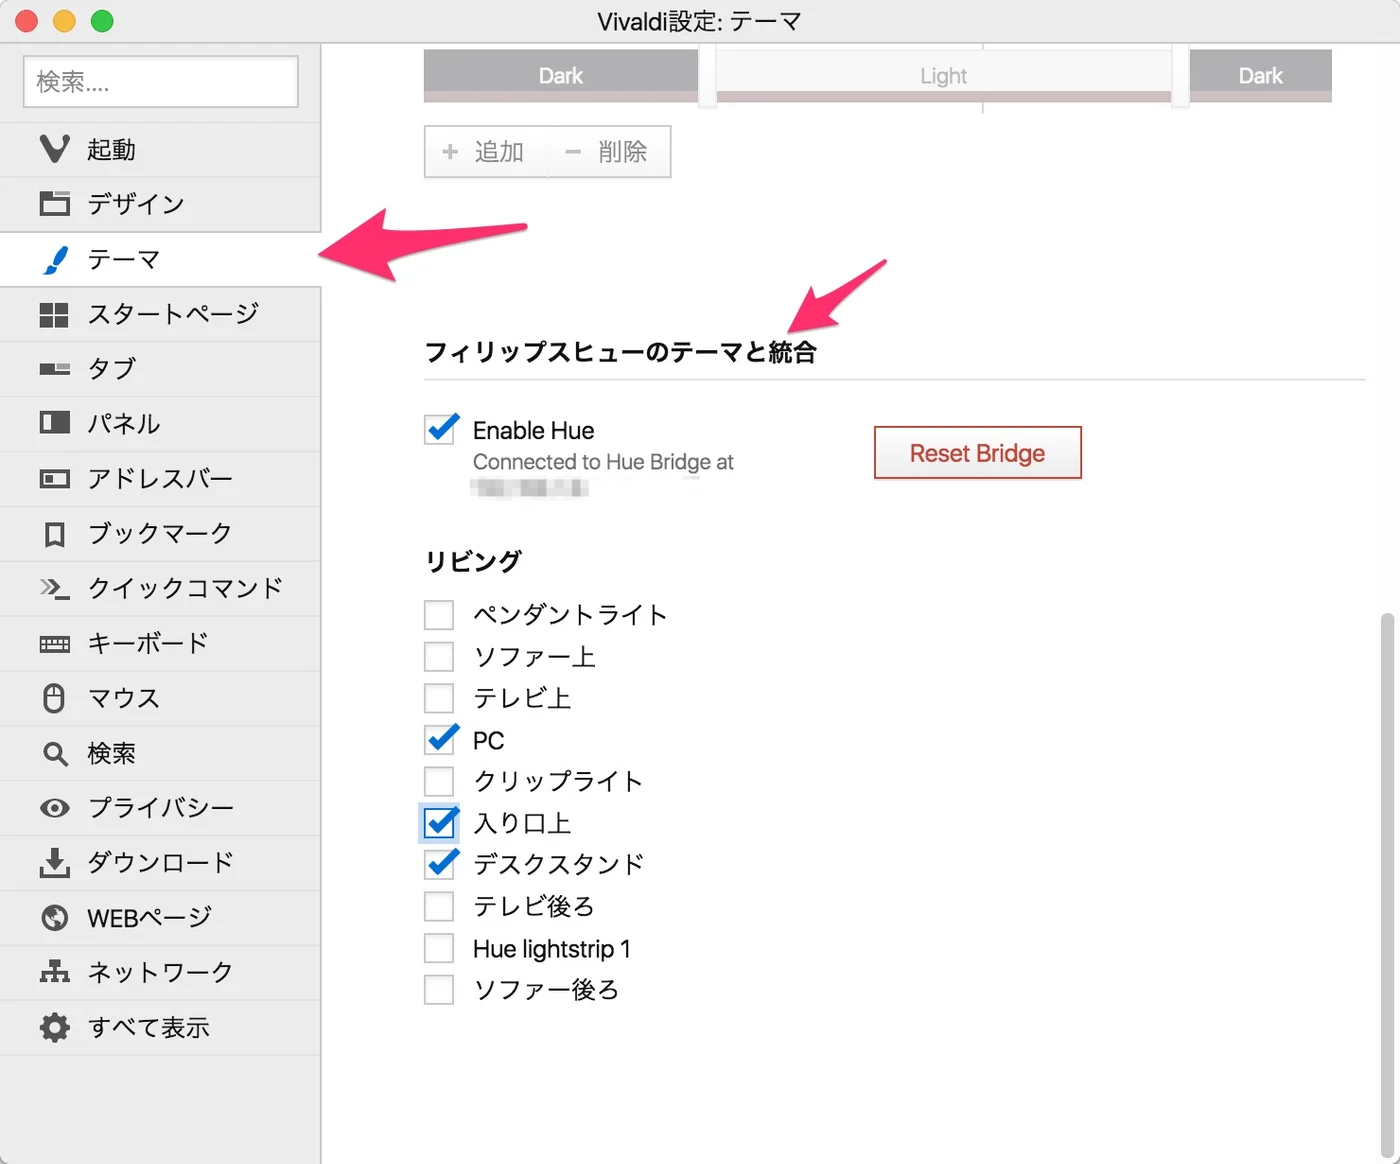
Task: Click the eye icon beside プライバシー
Action: [x=55, y=807]
